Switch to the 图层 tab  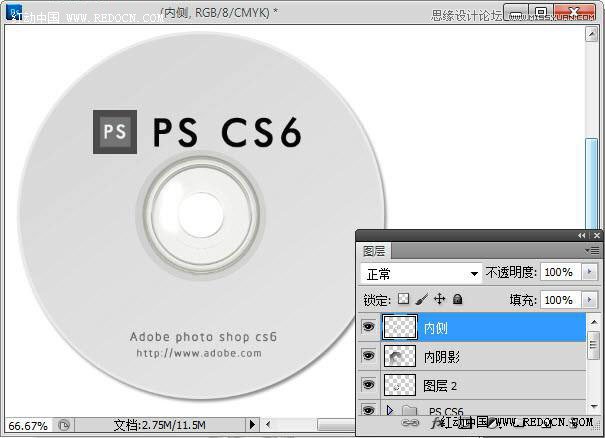374,251
